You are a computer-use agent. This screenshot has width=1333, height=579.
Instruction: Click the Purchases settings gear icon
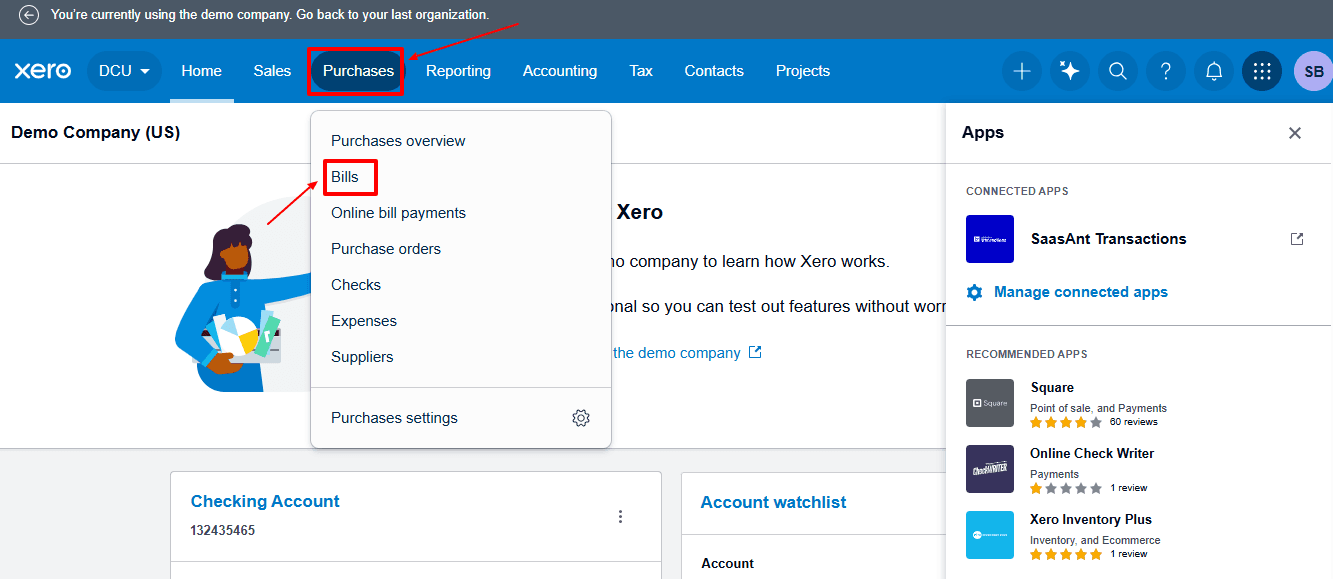click(581, 418)
